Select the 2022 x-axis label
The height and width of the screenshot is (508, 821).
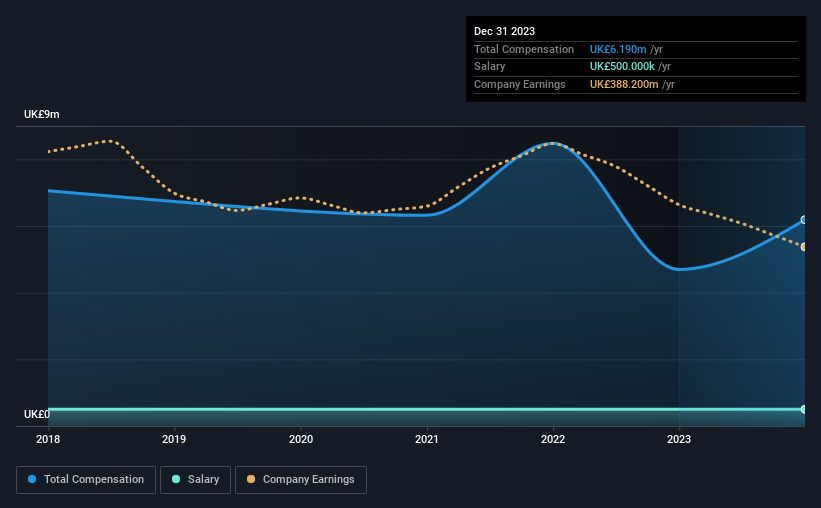[x=553, y=439]
